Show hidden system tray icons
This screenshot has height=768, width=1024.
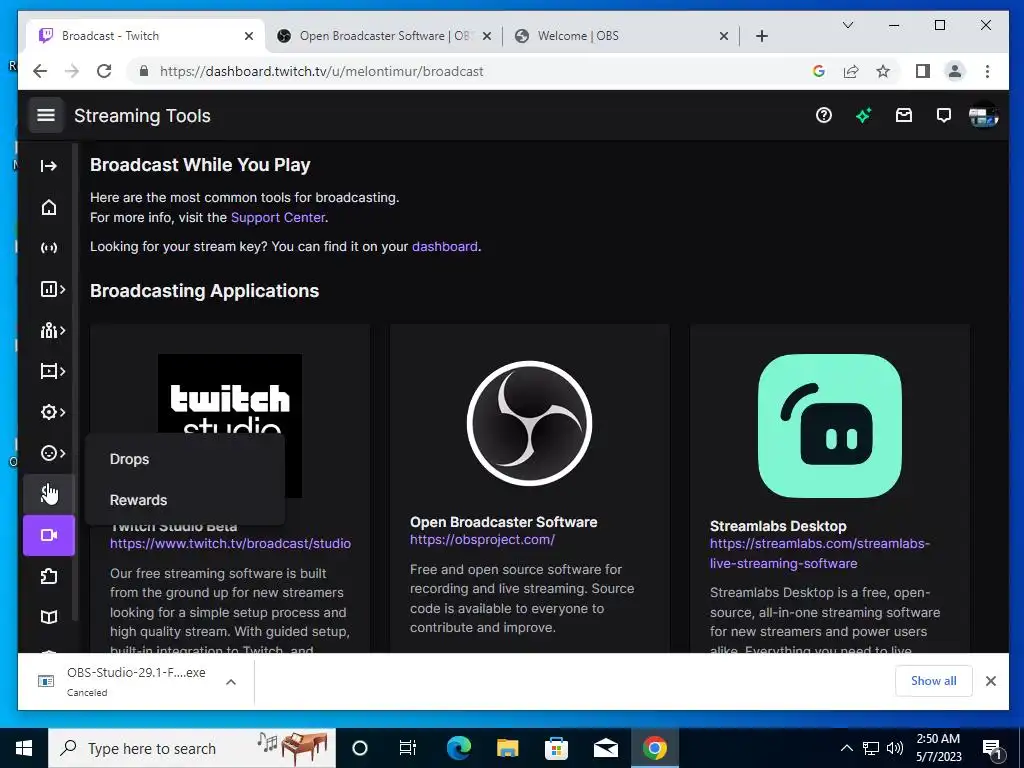pos(846,748)
